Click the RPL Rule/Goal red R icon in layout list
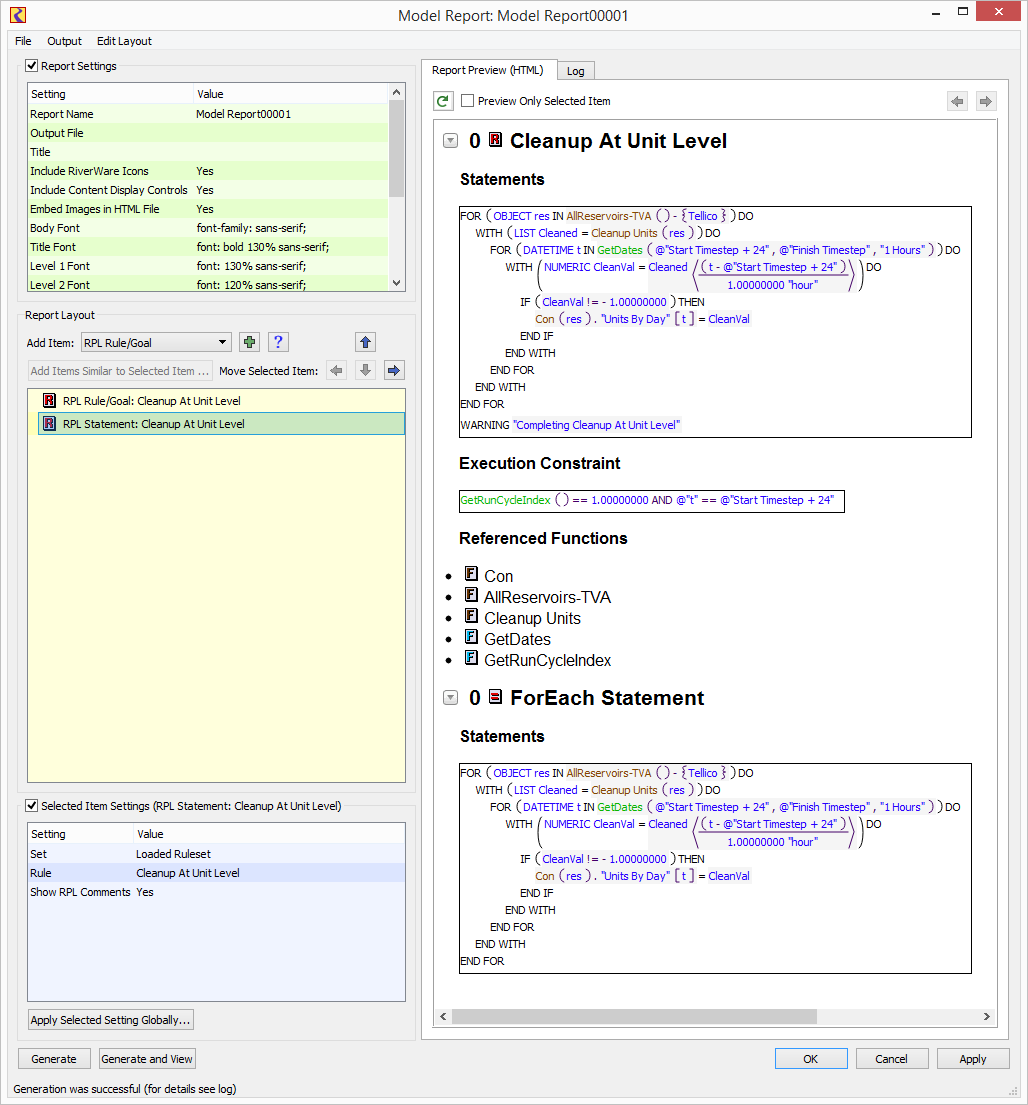This screenshot has width=1028, height=1105. tap(49, 401)
